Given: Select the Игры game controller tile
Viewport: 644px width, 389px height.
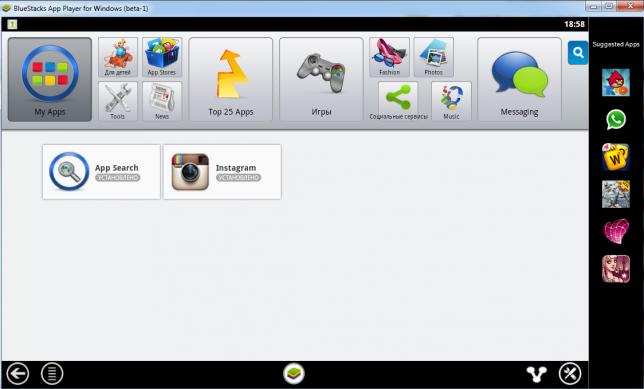Looking at the screenshot, I should [x=321, y=79].
